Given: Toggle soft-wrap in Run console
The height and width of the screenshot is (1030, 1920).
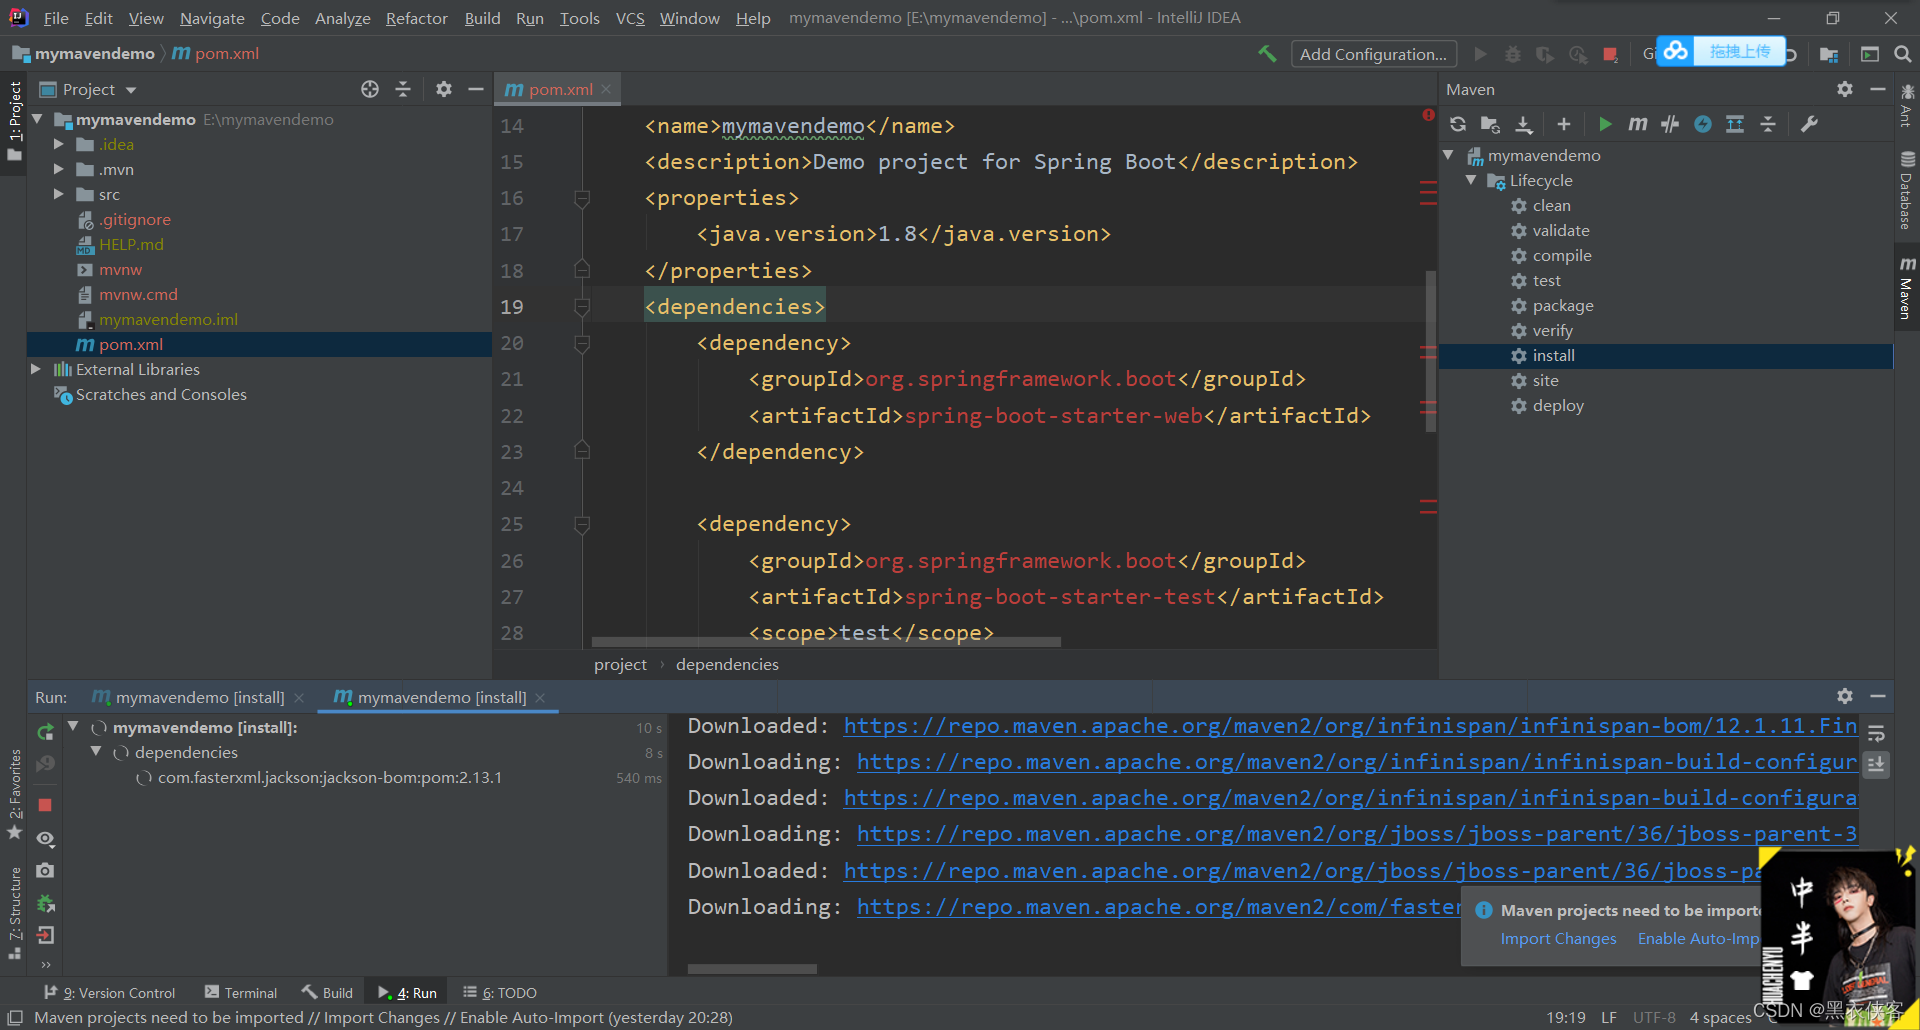Looking at the screenshot, I should [1876, 732].
